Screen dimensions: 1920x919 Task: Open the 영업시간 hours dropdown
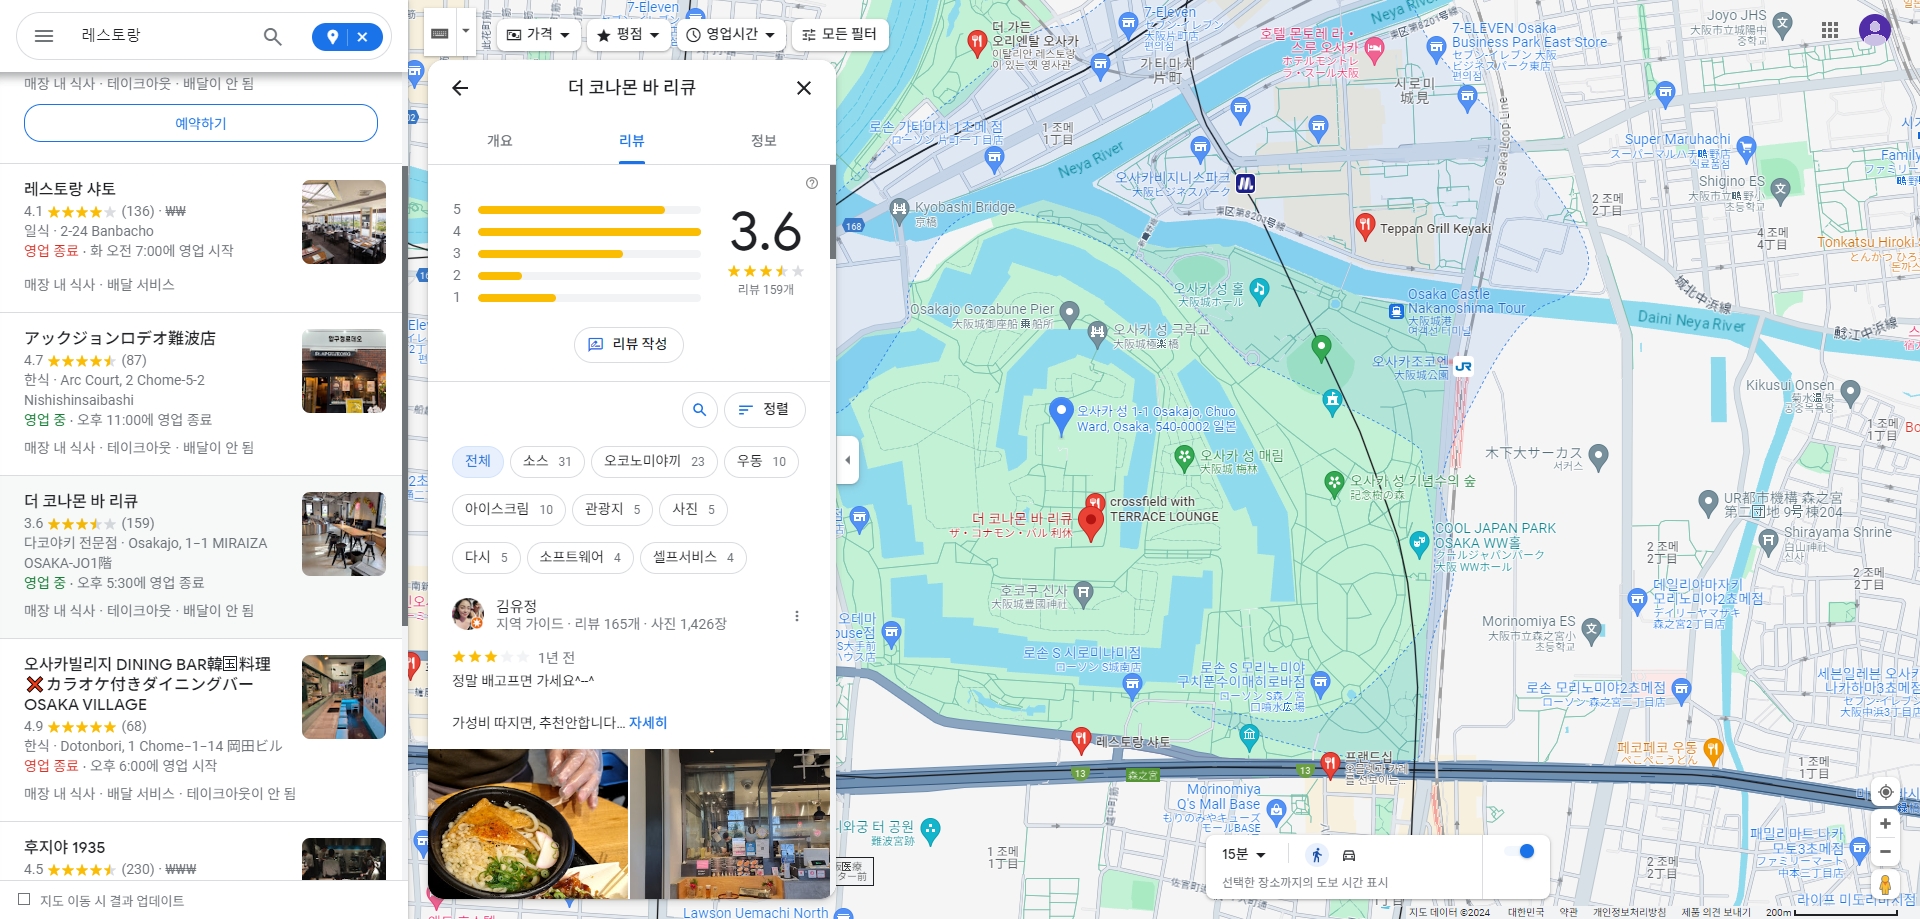coord(731,34)
